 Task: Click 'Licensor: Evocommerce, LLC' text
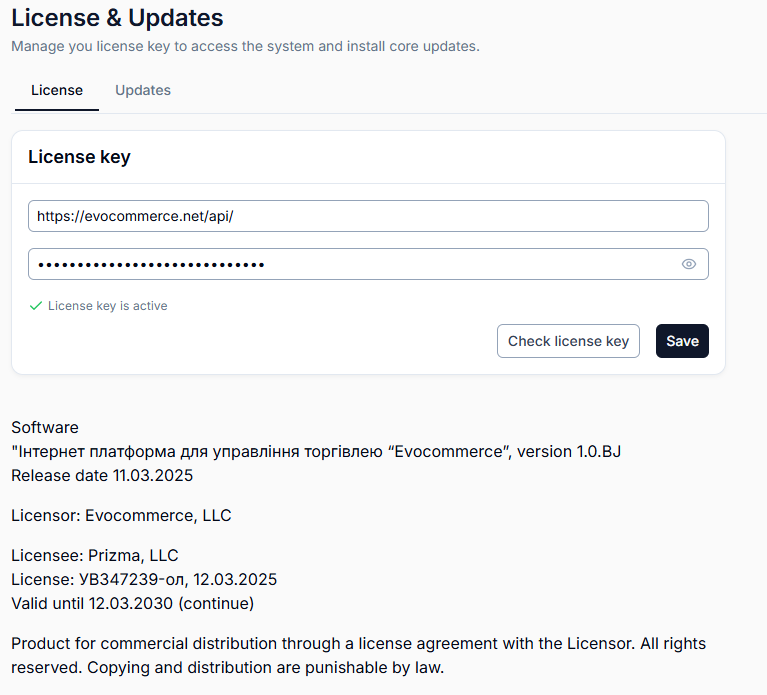pyautogui.click(x=121, y=516)
